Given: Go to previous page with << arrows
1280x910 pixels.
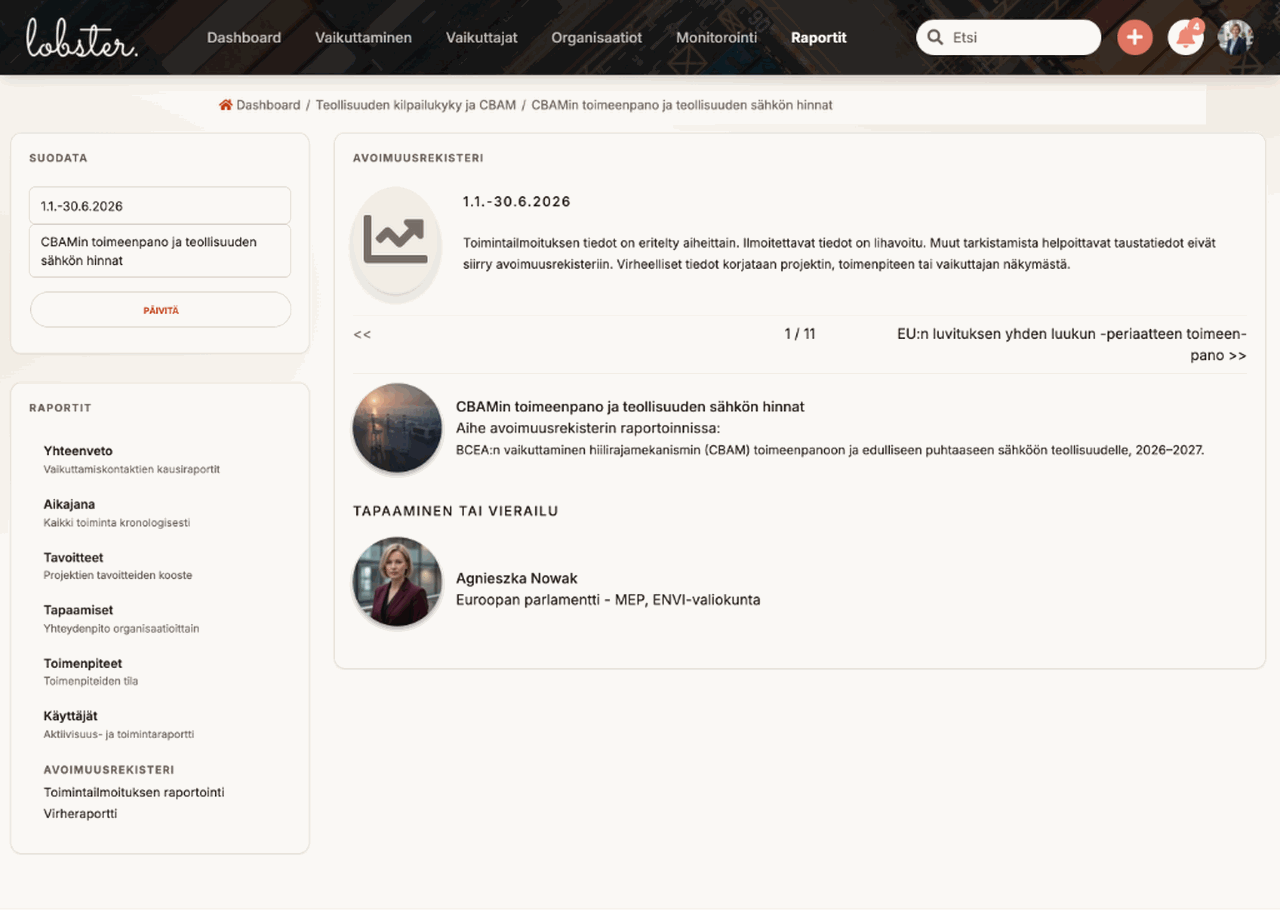Looking at the screenshot, I should [362, 334].
